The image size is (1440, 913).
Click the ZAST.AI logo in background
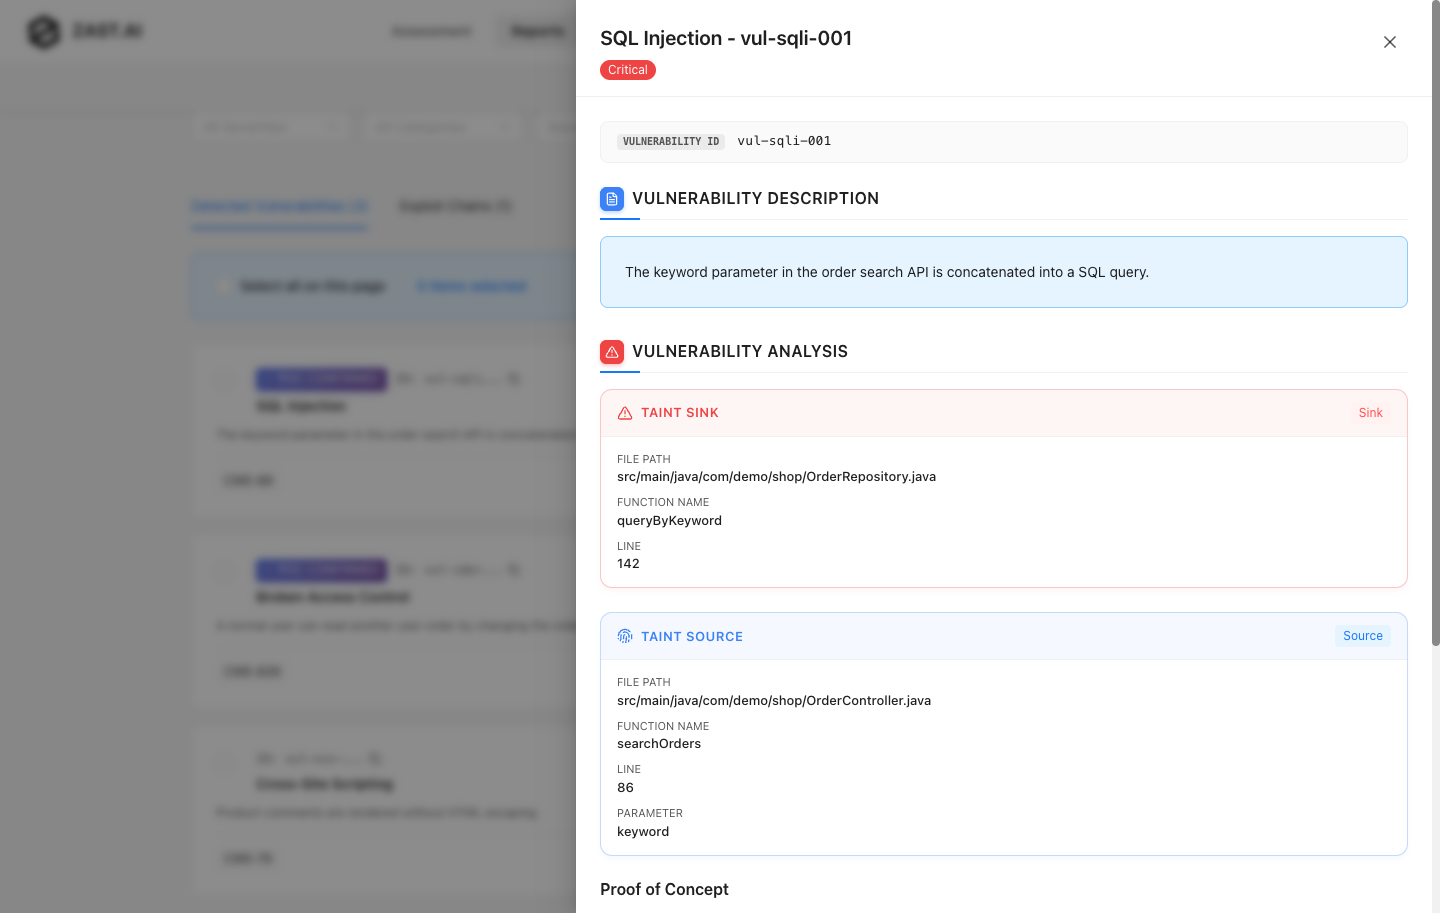pyautogui.click(x=85, y=31)
